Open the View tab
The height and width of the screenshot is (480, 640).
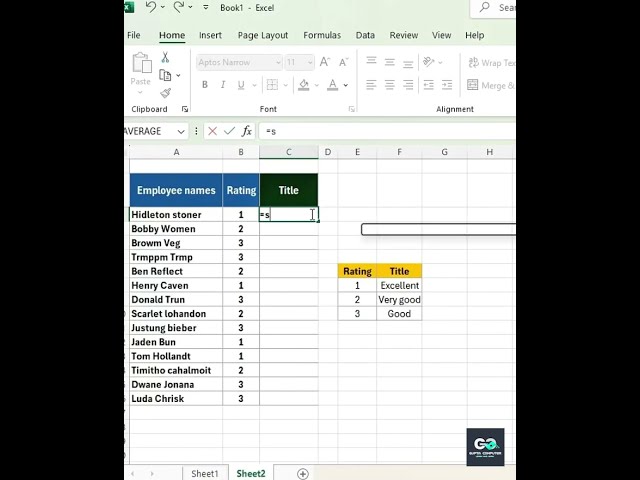click(x=442, y=35)
